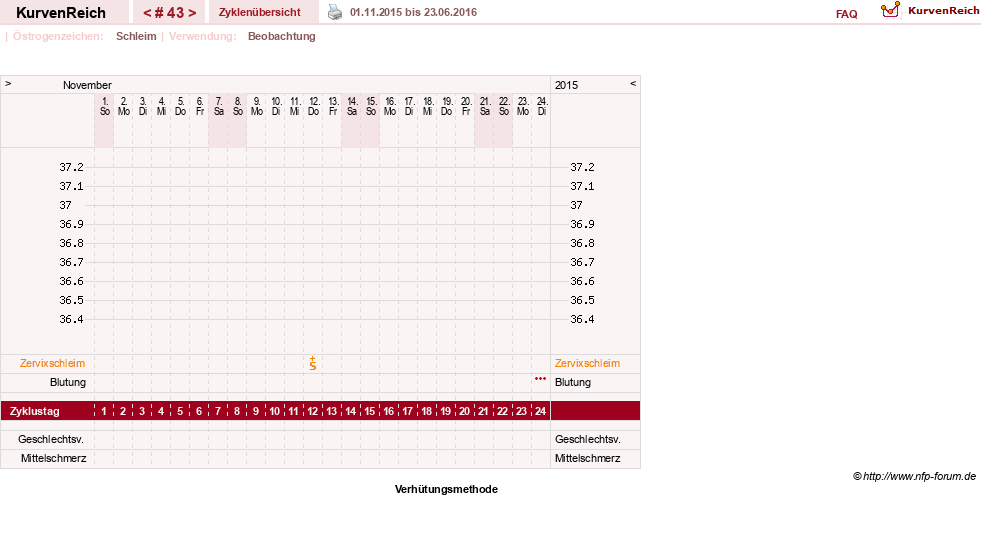Click cycle number #43
Image resolution: width=981 pixels, height=548 pixels.
click(x=170, y=13)
